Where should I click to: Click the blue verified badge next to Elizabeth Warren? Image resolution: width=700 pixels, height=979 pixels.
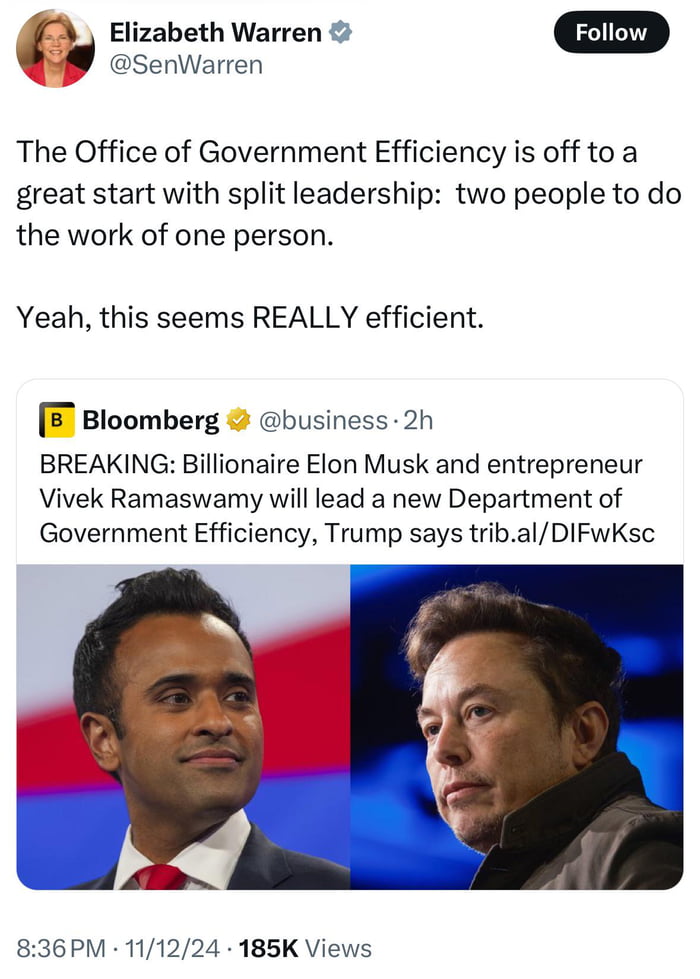[340, 31]
